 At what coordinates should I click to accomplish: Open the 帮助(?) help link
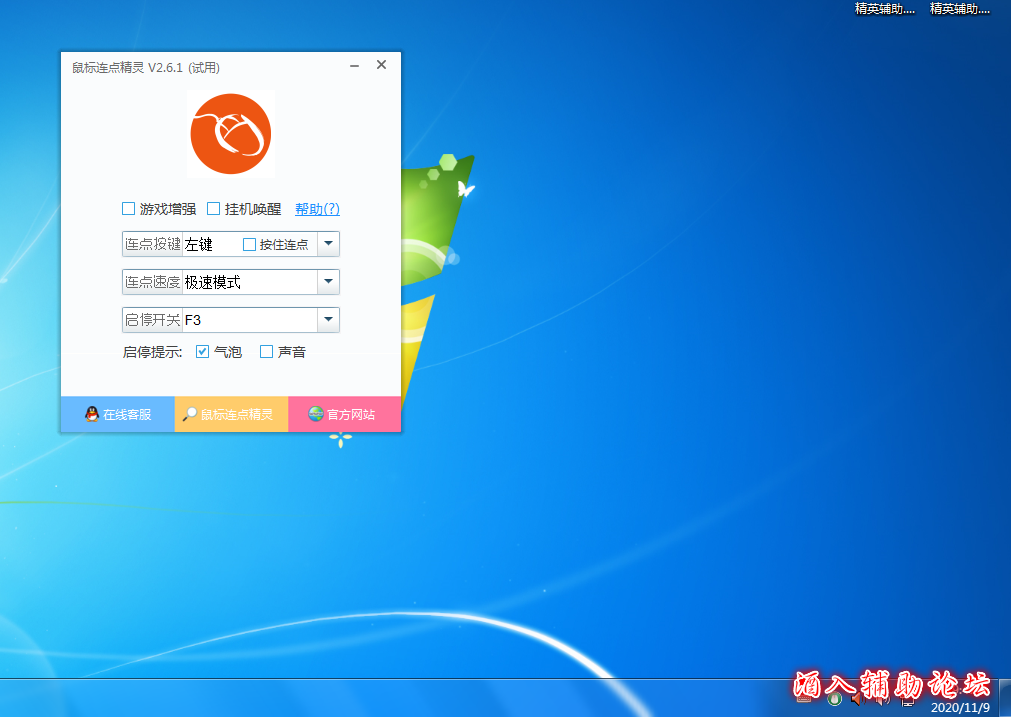[317, 209]
